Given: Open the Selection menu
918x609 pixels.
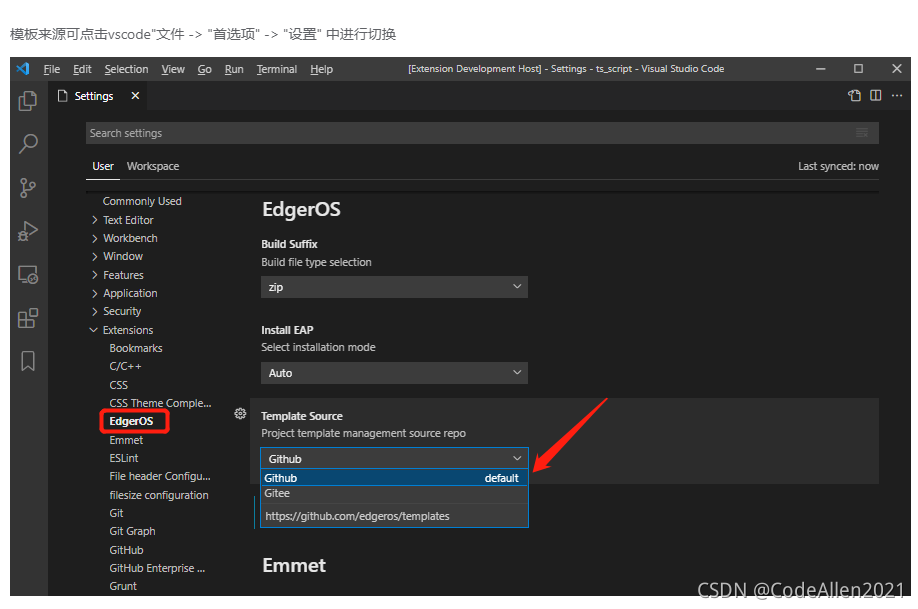Looking at the screenshot, I should 126,69.
